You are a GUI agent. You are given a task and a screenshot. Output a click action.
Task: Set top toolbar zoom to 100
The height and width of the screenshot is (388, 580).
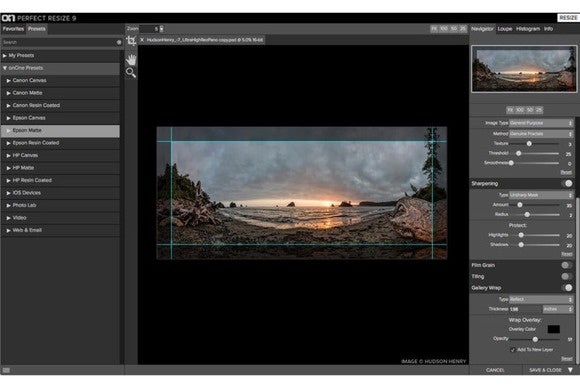coord(444,28)
